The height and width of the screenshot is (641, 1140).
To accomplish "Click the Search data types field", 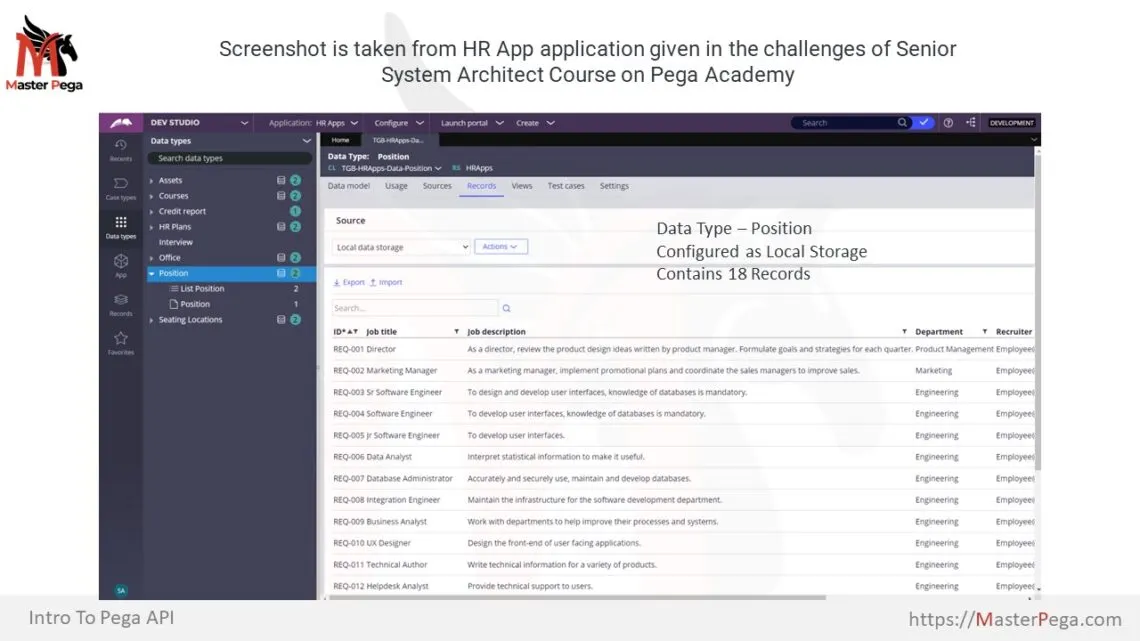I will pyautogui.click(x=228, y=158).
